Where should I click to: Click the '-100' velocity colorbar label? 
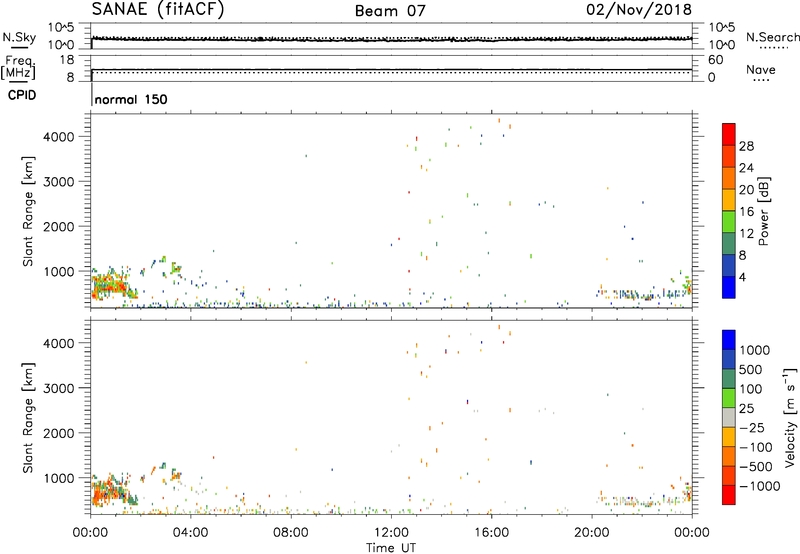pos(756,447)
